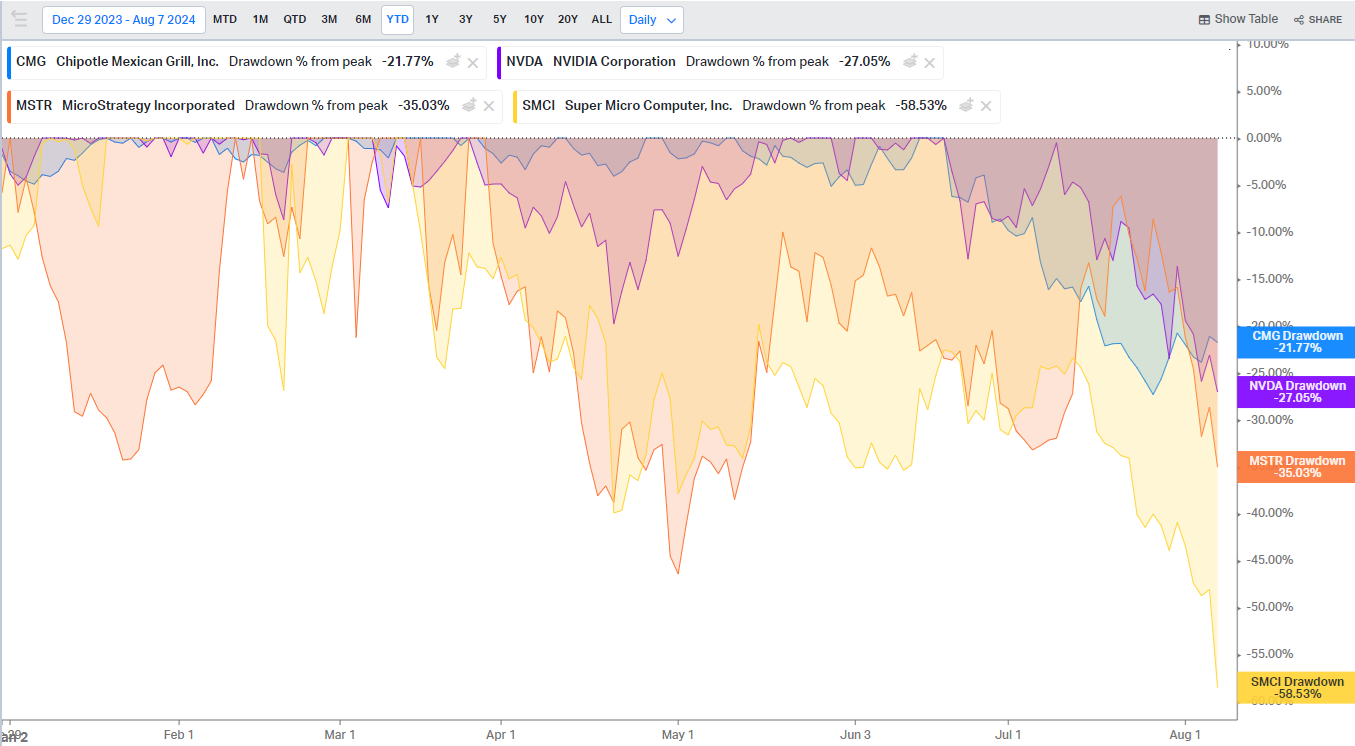Viewport: 1355px width, 746px height.
Task: Click the -35.03% value in MSTR legend
Action: click(x=423, y=106)
